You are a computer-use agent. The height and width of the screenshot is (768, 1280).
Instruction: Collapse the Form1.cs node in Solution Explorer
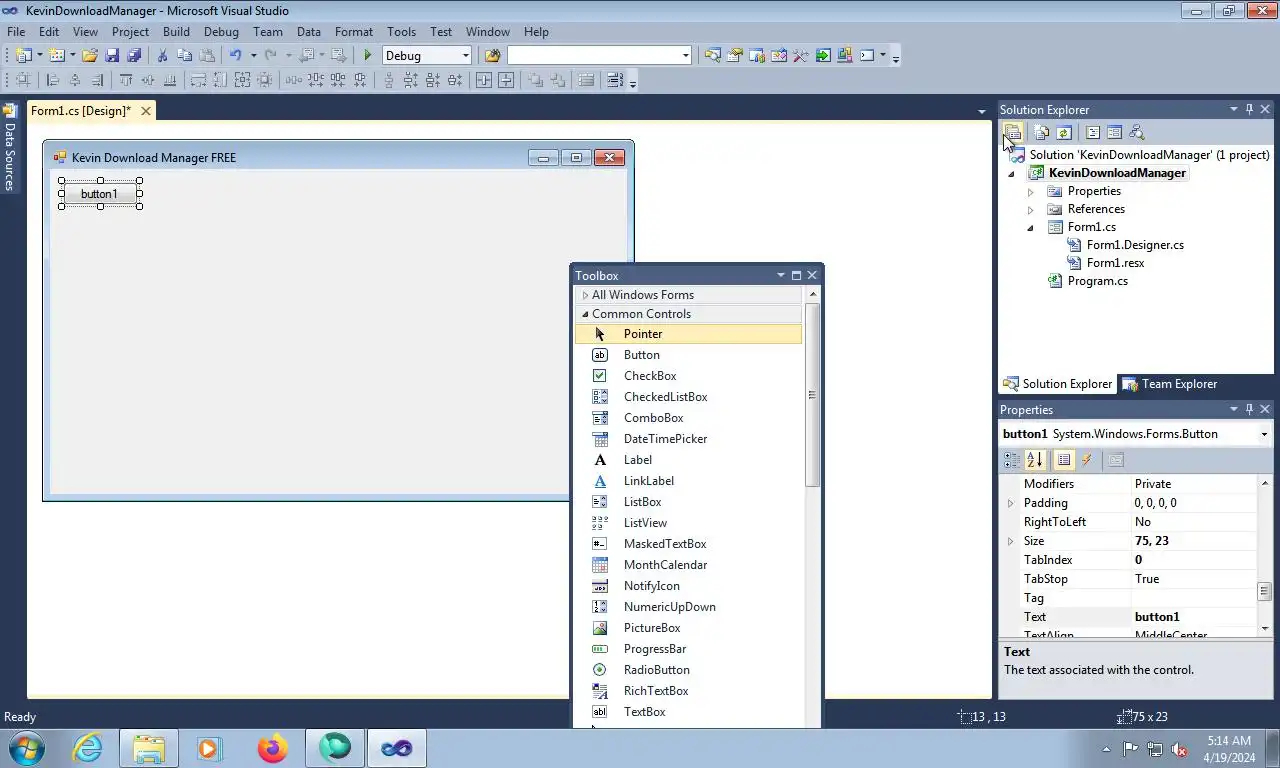(x=1031, y=228)
